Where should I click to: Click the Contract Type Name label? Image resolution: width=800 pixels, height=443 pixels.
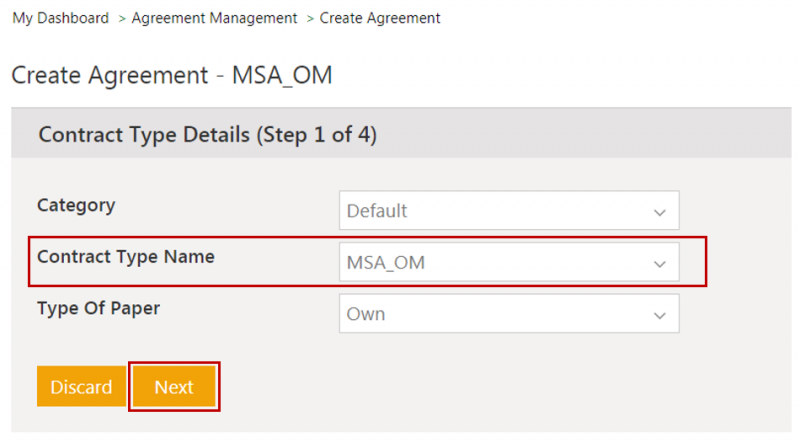pyautogui.click(x=126, y=256)
